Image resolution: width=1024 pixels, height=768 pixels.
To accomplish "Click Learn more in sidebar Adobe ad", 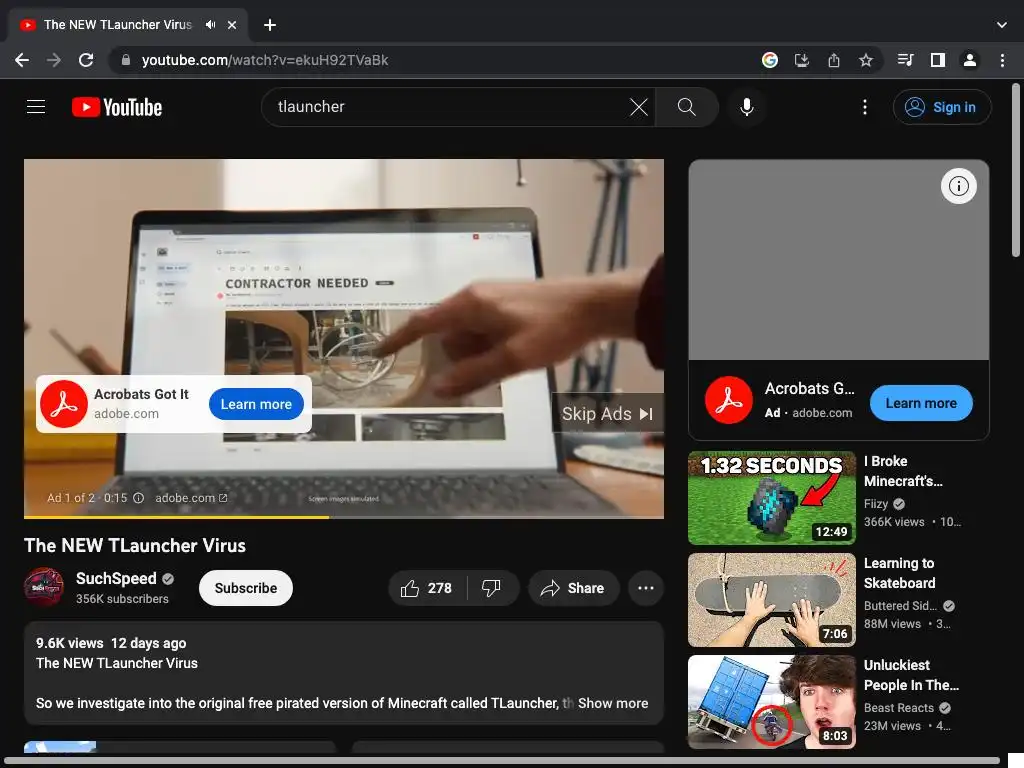I will tap(921, 403).
